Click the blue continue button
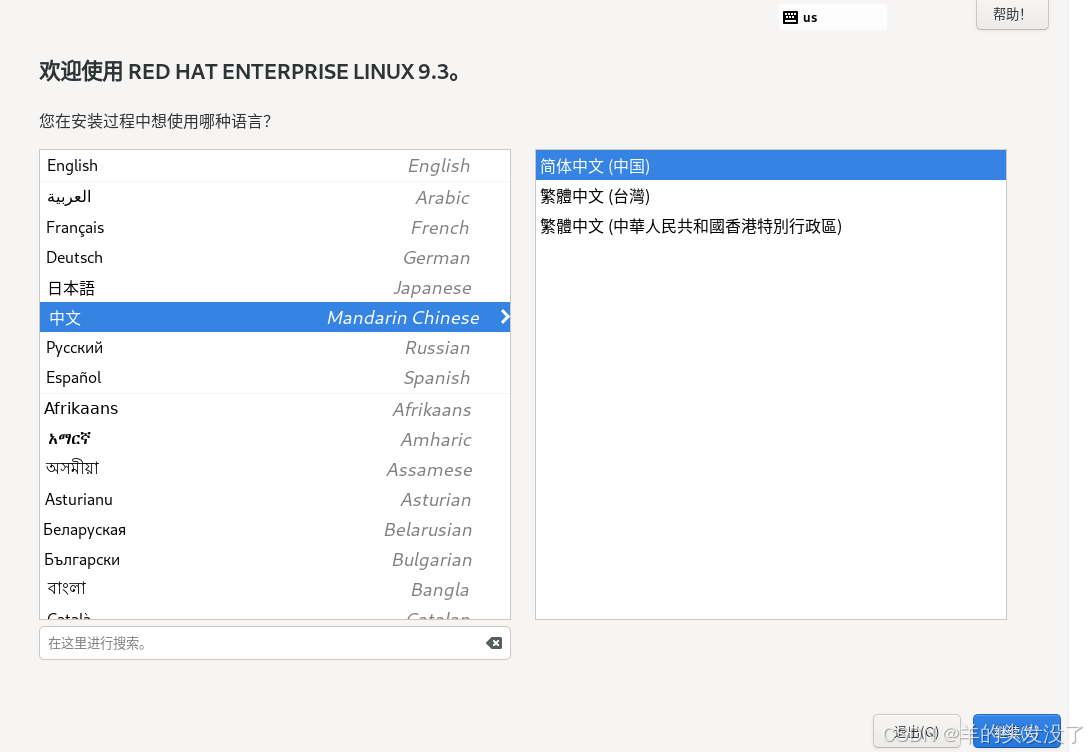The width and height of the screenshot is (1089, 752). point(1016,732)
